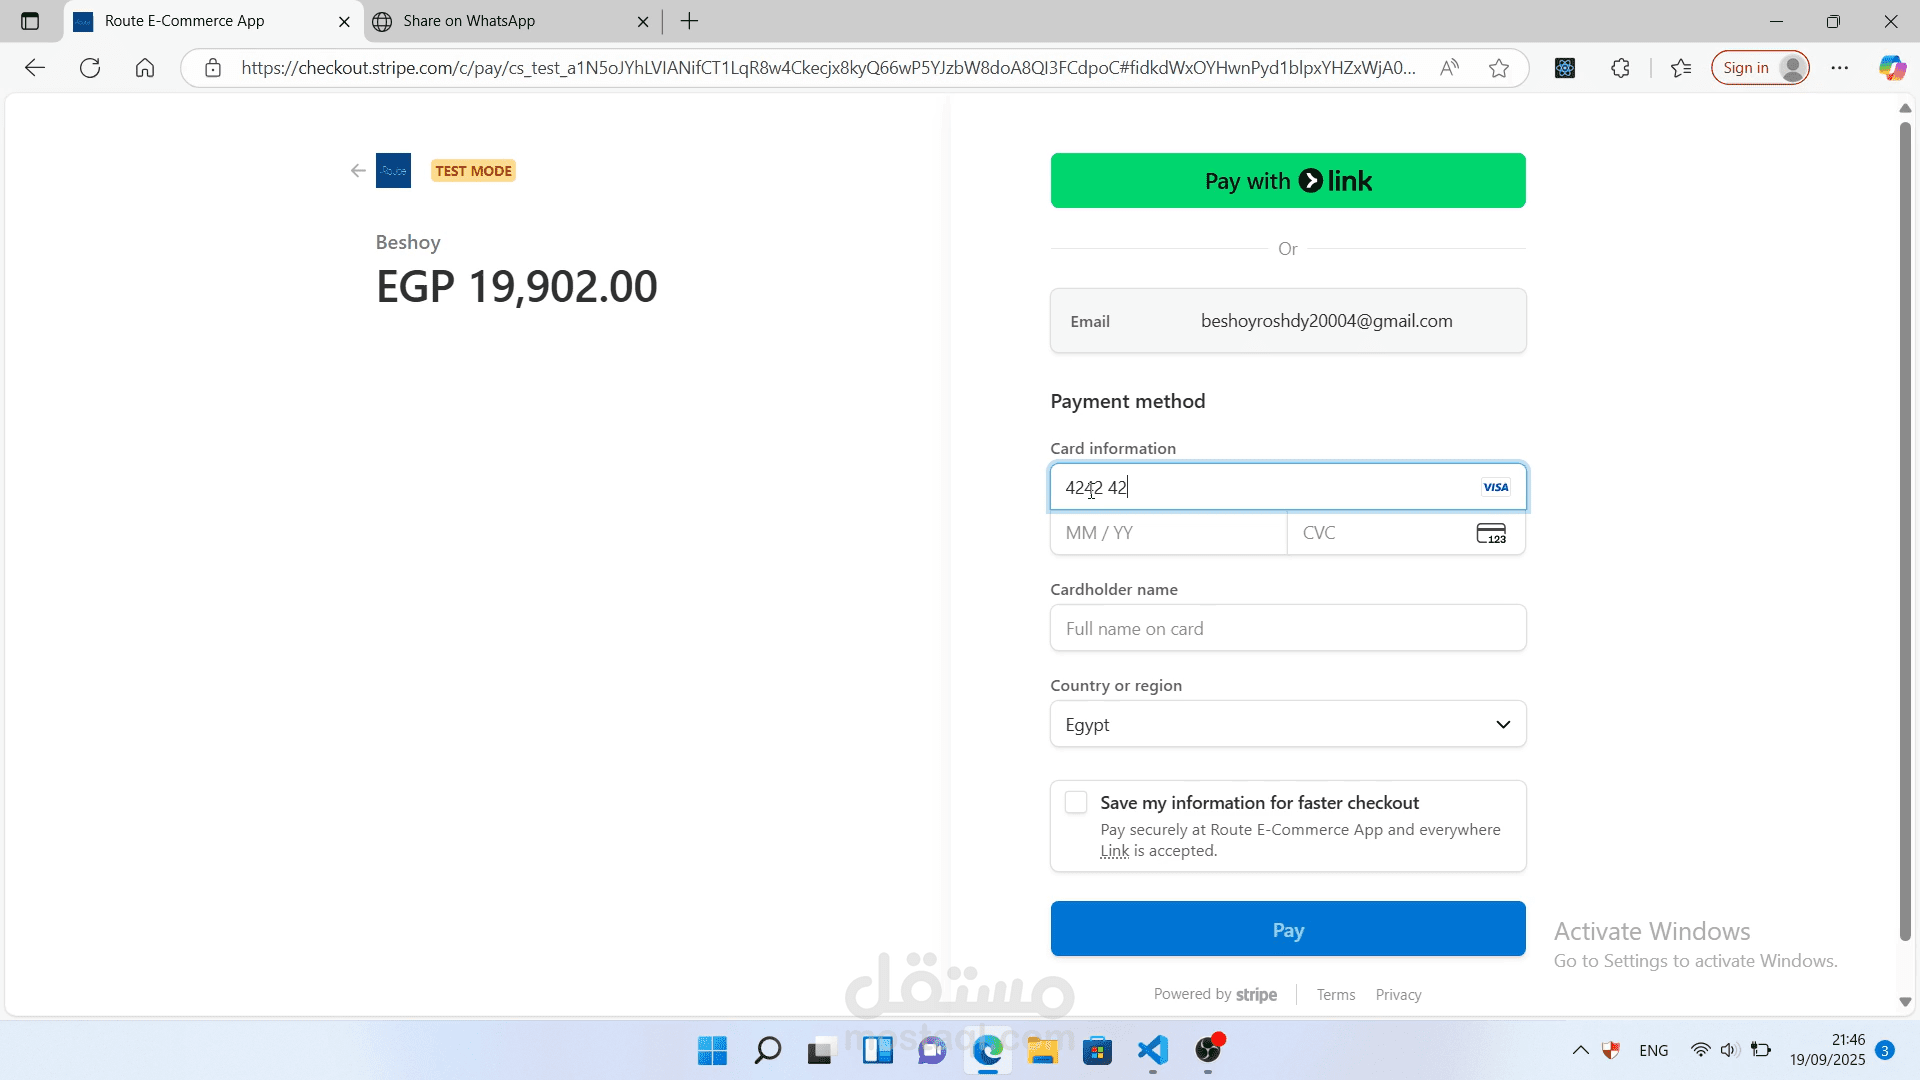The height and width of the screenshot is (1080, 1920).
Task: Click the EGP 19,902.00 amount
Action: (517, 287)
